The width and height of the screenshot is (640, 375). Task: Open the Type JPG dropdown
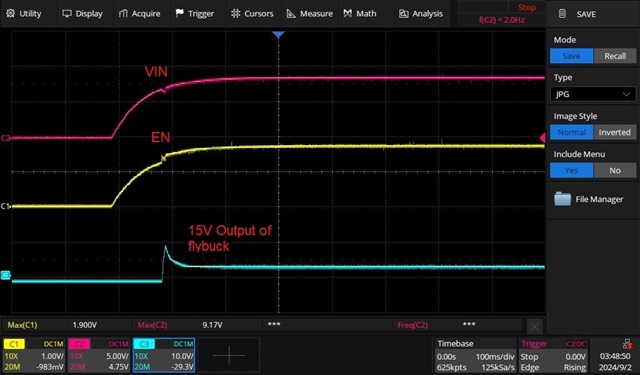coord(593,94)
